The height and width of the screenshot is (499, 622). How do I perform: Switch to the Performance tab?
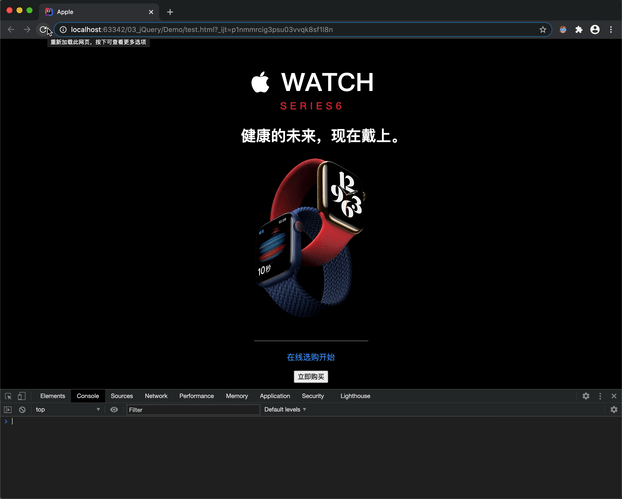tap(196, 396)
